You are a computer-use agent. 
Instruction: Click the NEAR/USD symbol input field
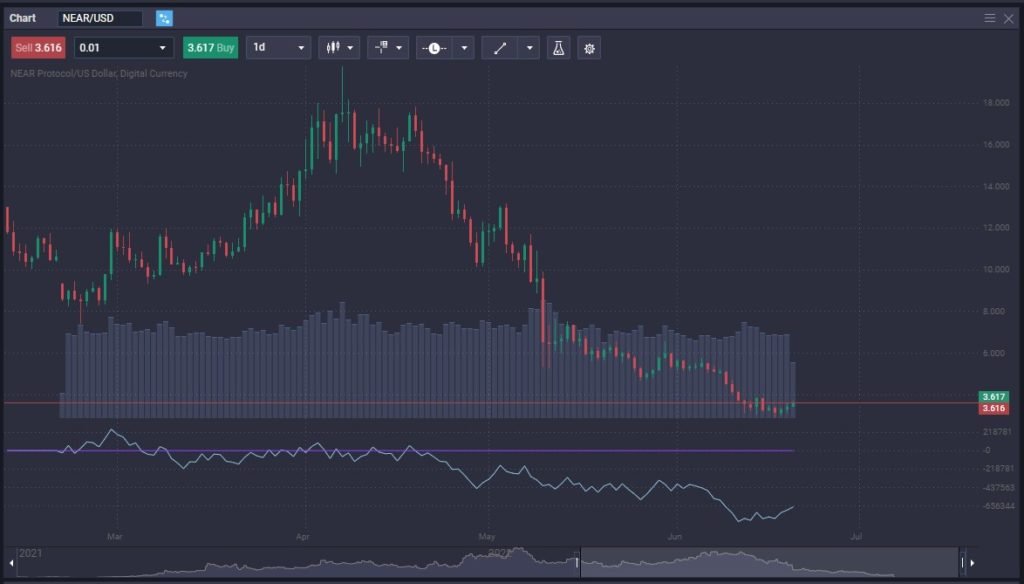point(99,18)
